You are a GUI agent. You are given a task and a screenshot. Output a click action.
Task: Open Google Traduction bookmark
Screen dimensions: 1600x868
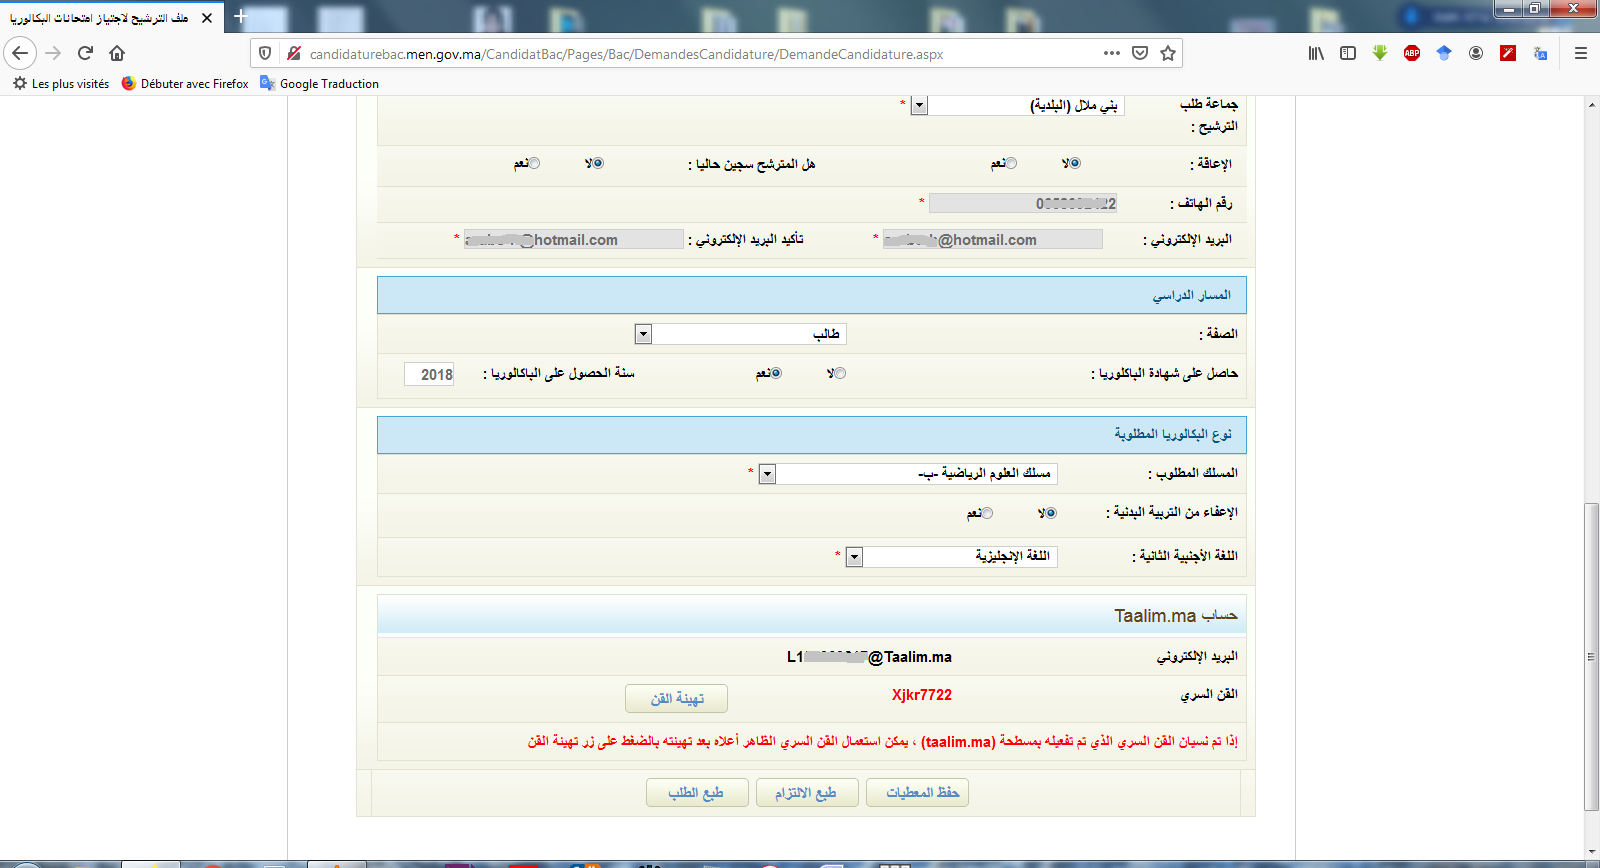320,84
